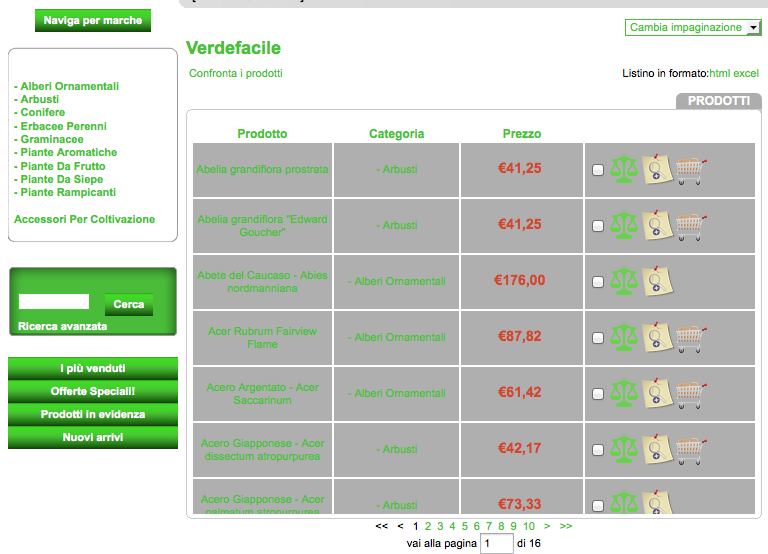Go to page 2 of results
Viewport: 768px width, 554px height.
[x=428, y=527]
